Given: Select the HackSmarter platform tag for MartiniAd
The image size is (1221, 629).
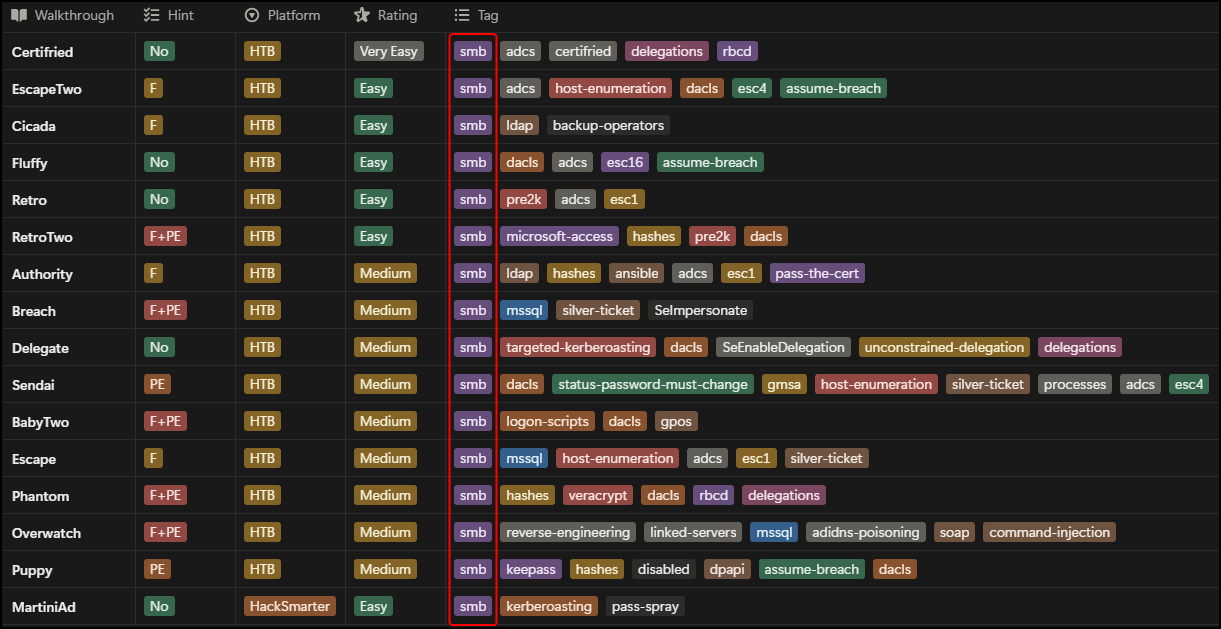Looking at the screenshot, I should pyautogui.click(x=289, y=606).
